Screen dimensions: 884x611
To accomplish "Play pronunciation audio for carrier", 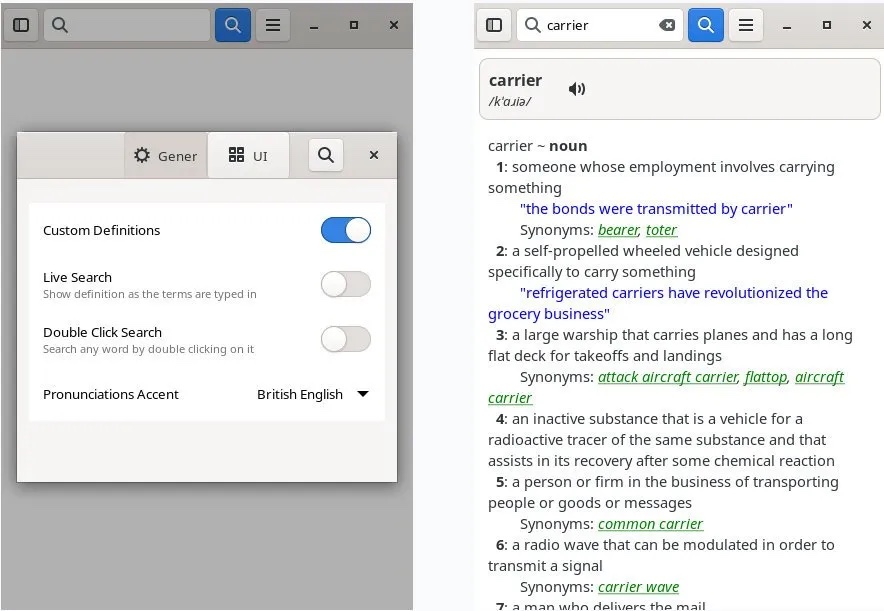I will pyautogui.click(x=577, y=89).
